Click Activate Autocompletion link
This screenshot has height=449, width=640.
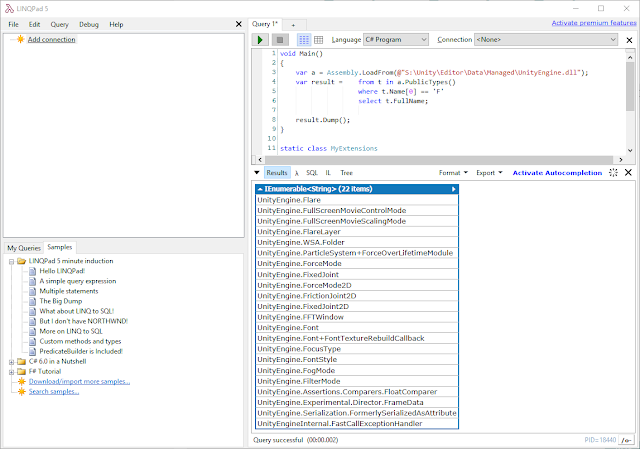click(557, 173)
